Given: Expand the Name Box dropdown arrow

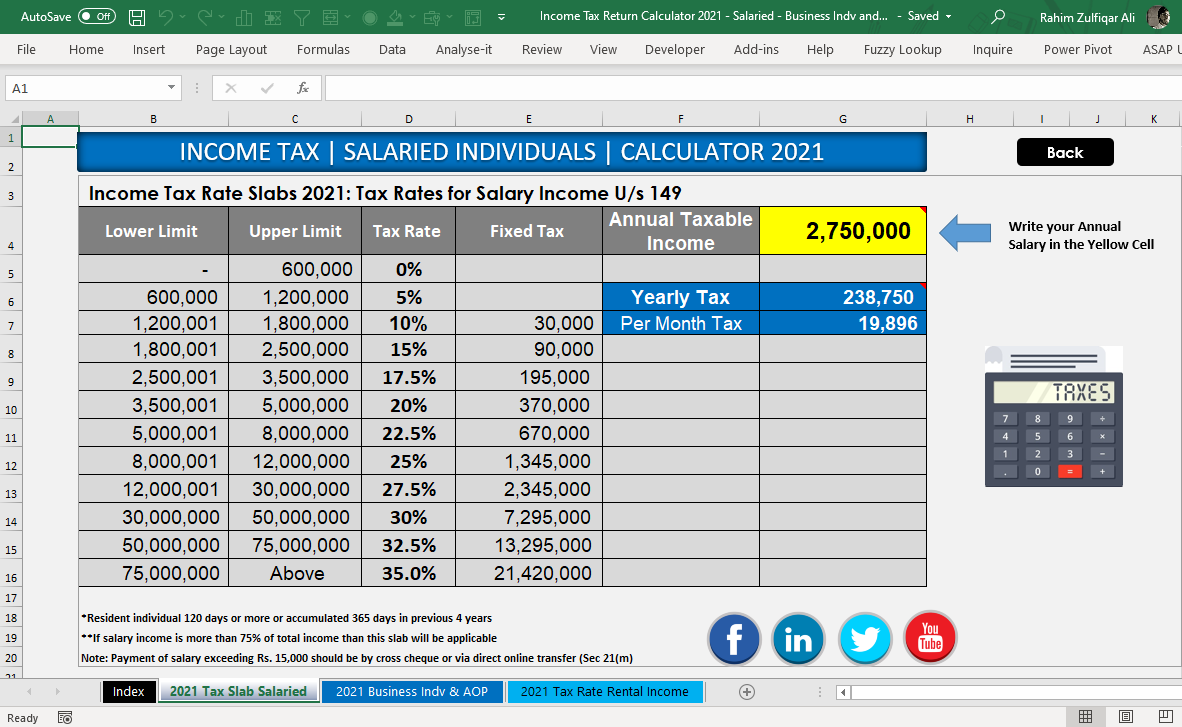Looking at the screenshot, I should coord(172,88).
